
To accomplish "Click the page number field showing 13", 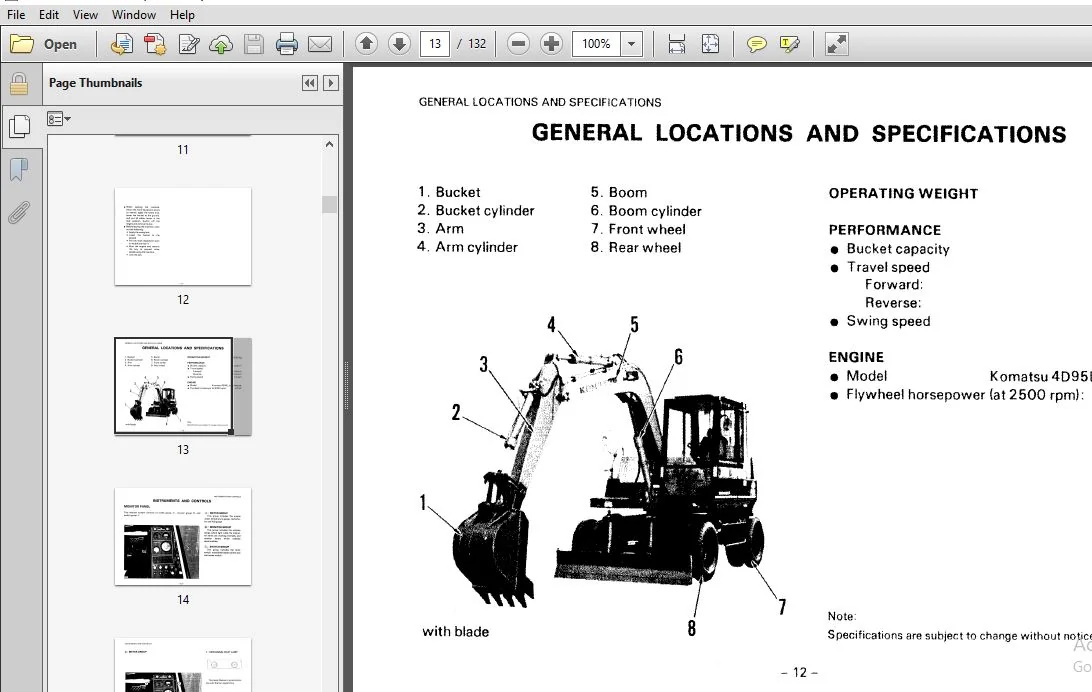I will [x=435, y=44].
